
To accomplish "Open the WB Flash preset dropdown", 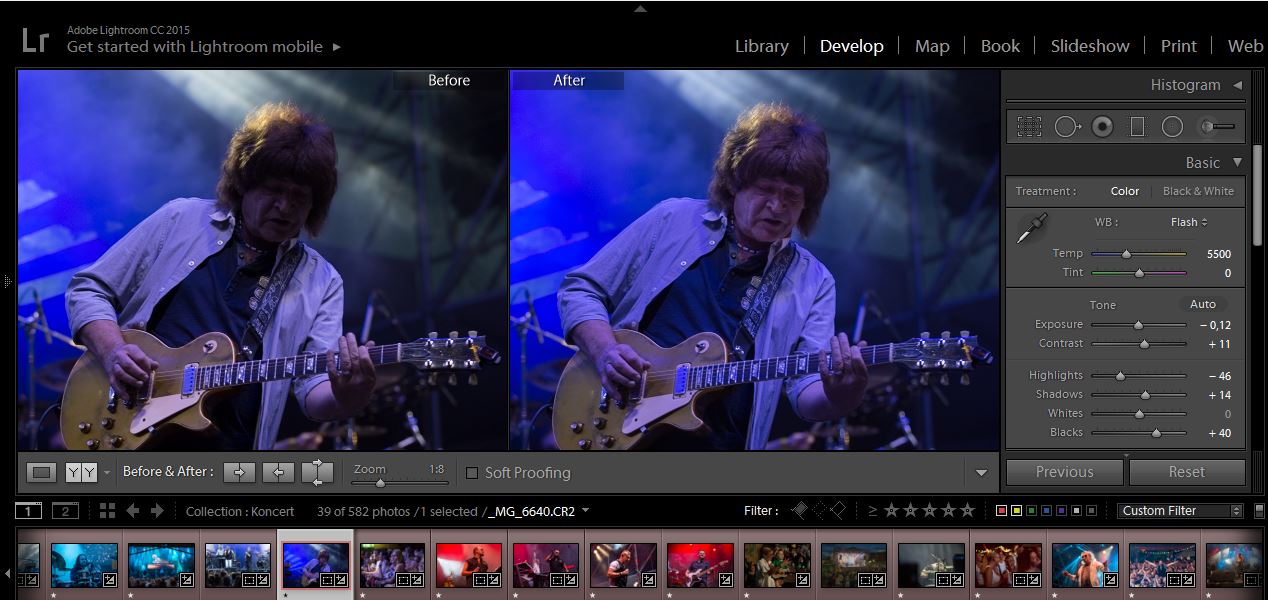I will (x=1188, y=222).
